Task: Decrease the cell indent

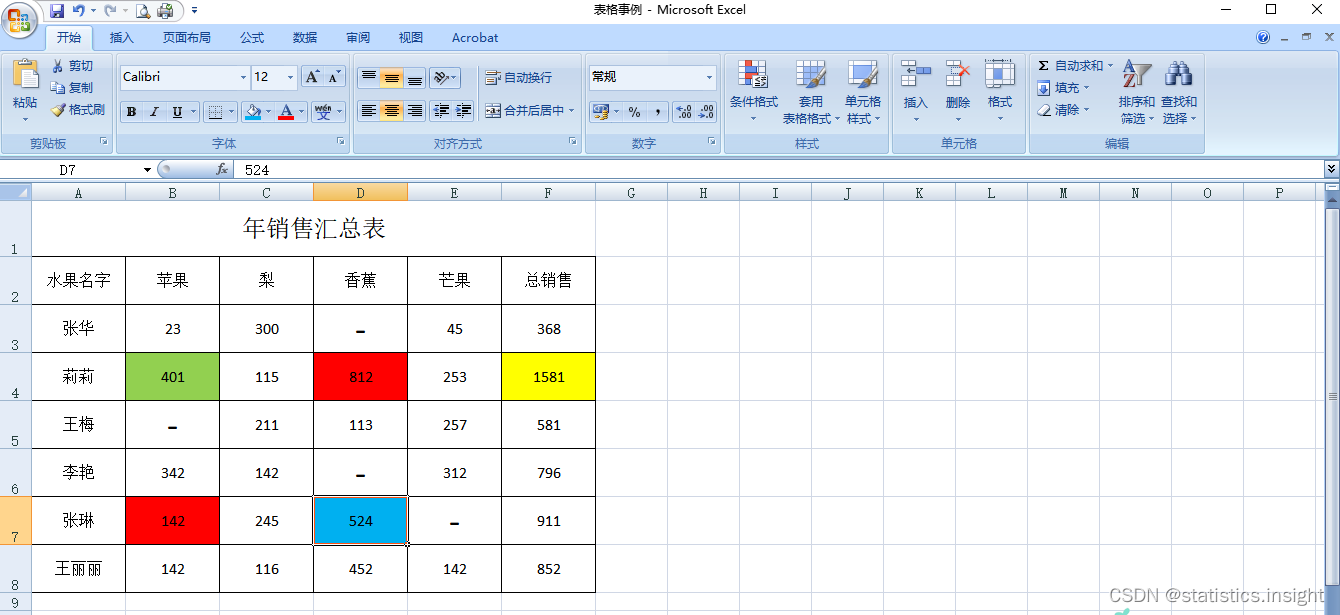Action: (x=441, y=111)
